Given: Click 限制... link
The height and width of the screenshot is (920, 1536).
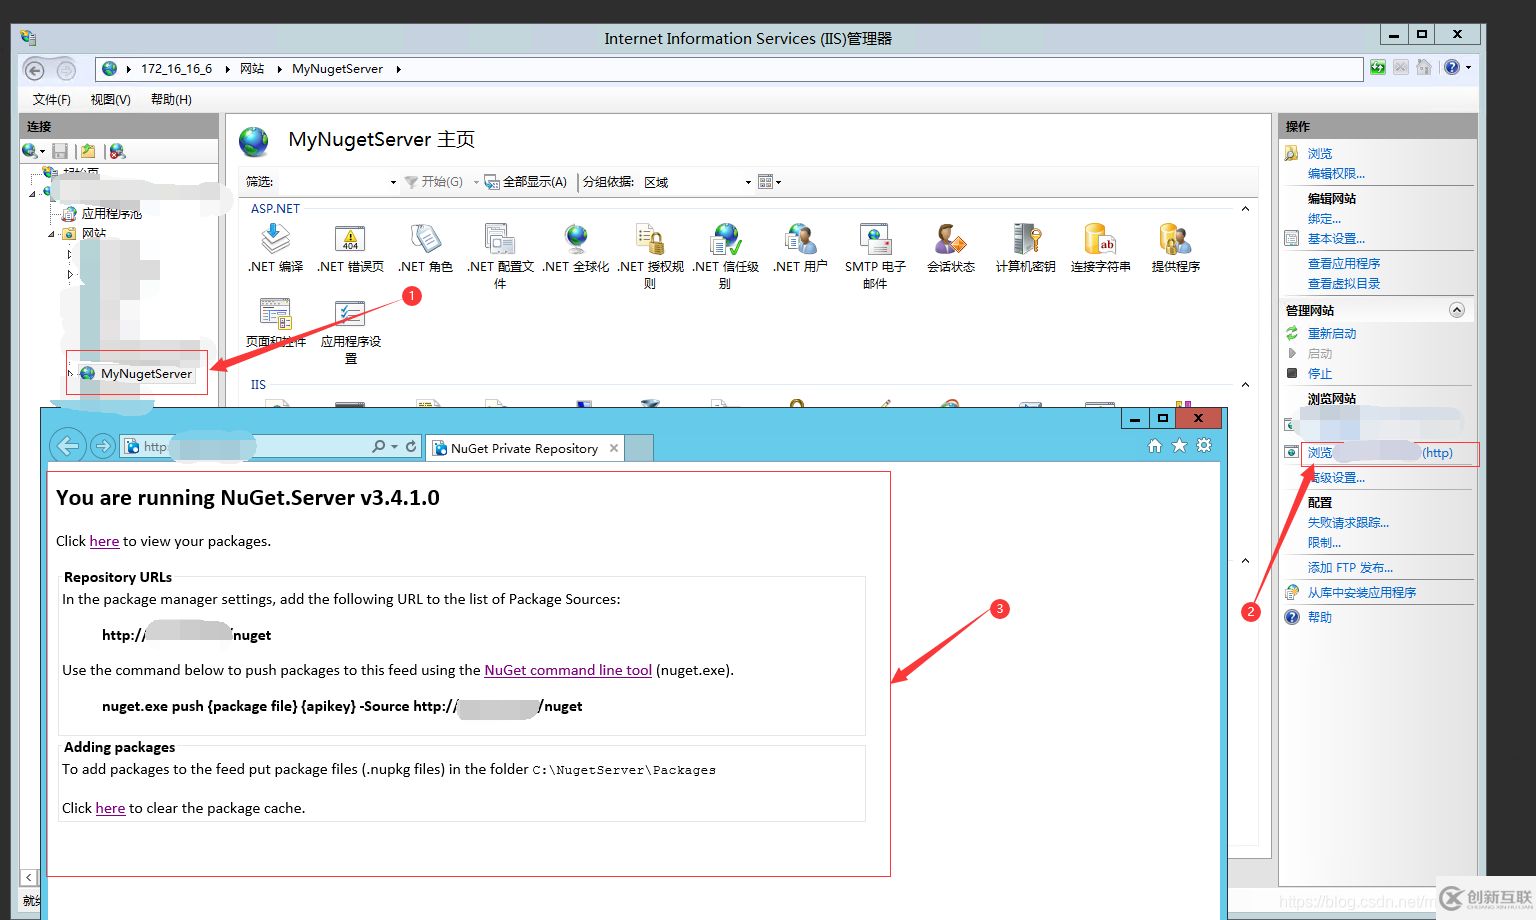Looking at the screenshot, I should (x=1324, y=543).
